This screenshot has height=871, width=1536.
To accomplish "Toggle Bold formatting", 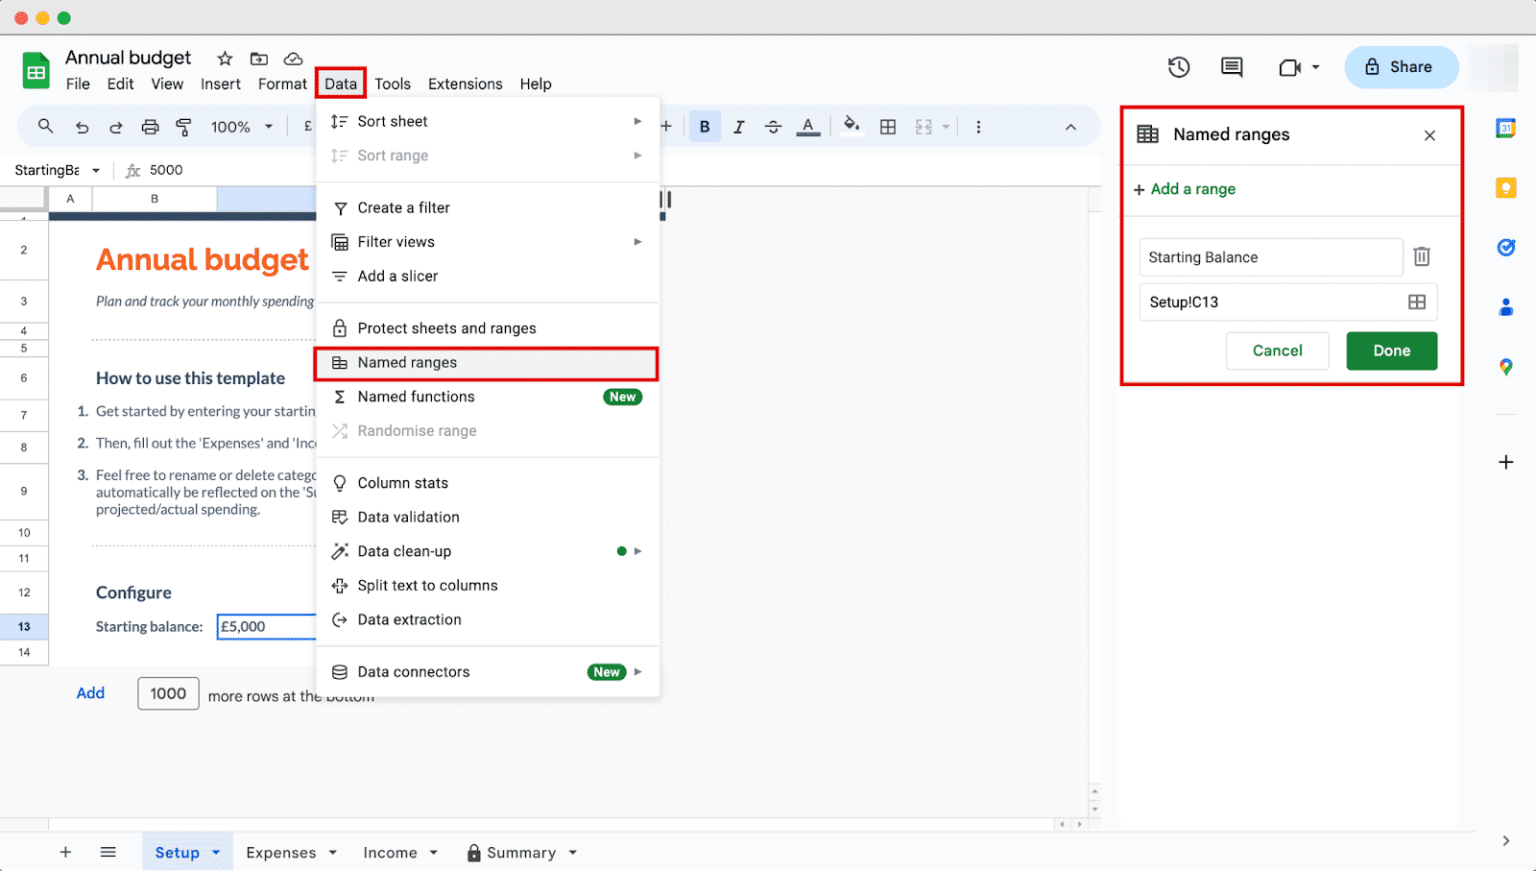I will tap(705, 126).
